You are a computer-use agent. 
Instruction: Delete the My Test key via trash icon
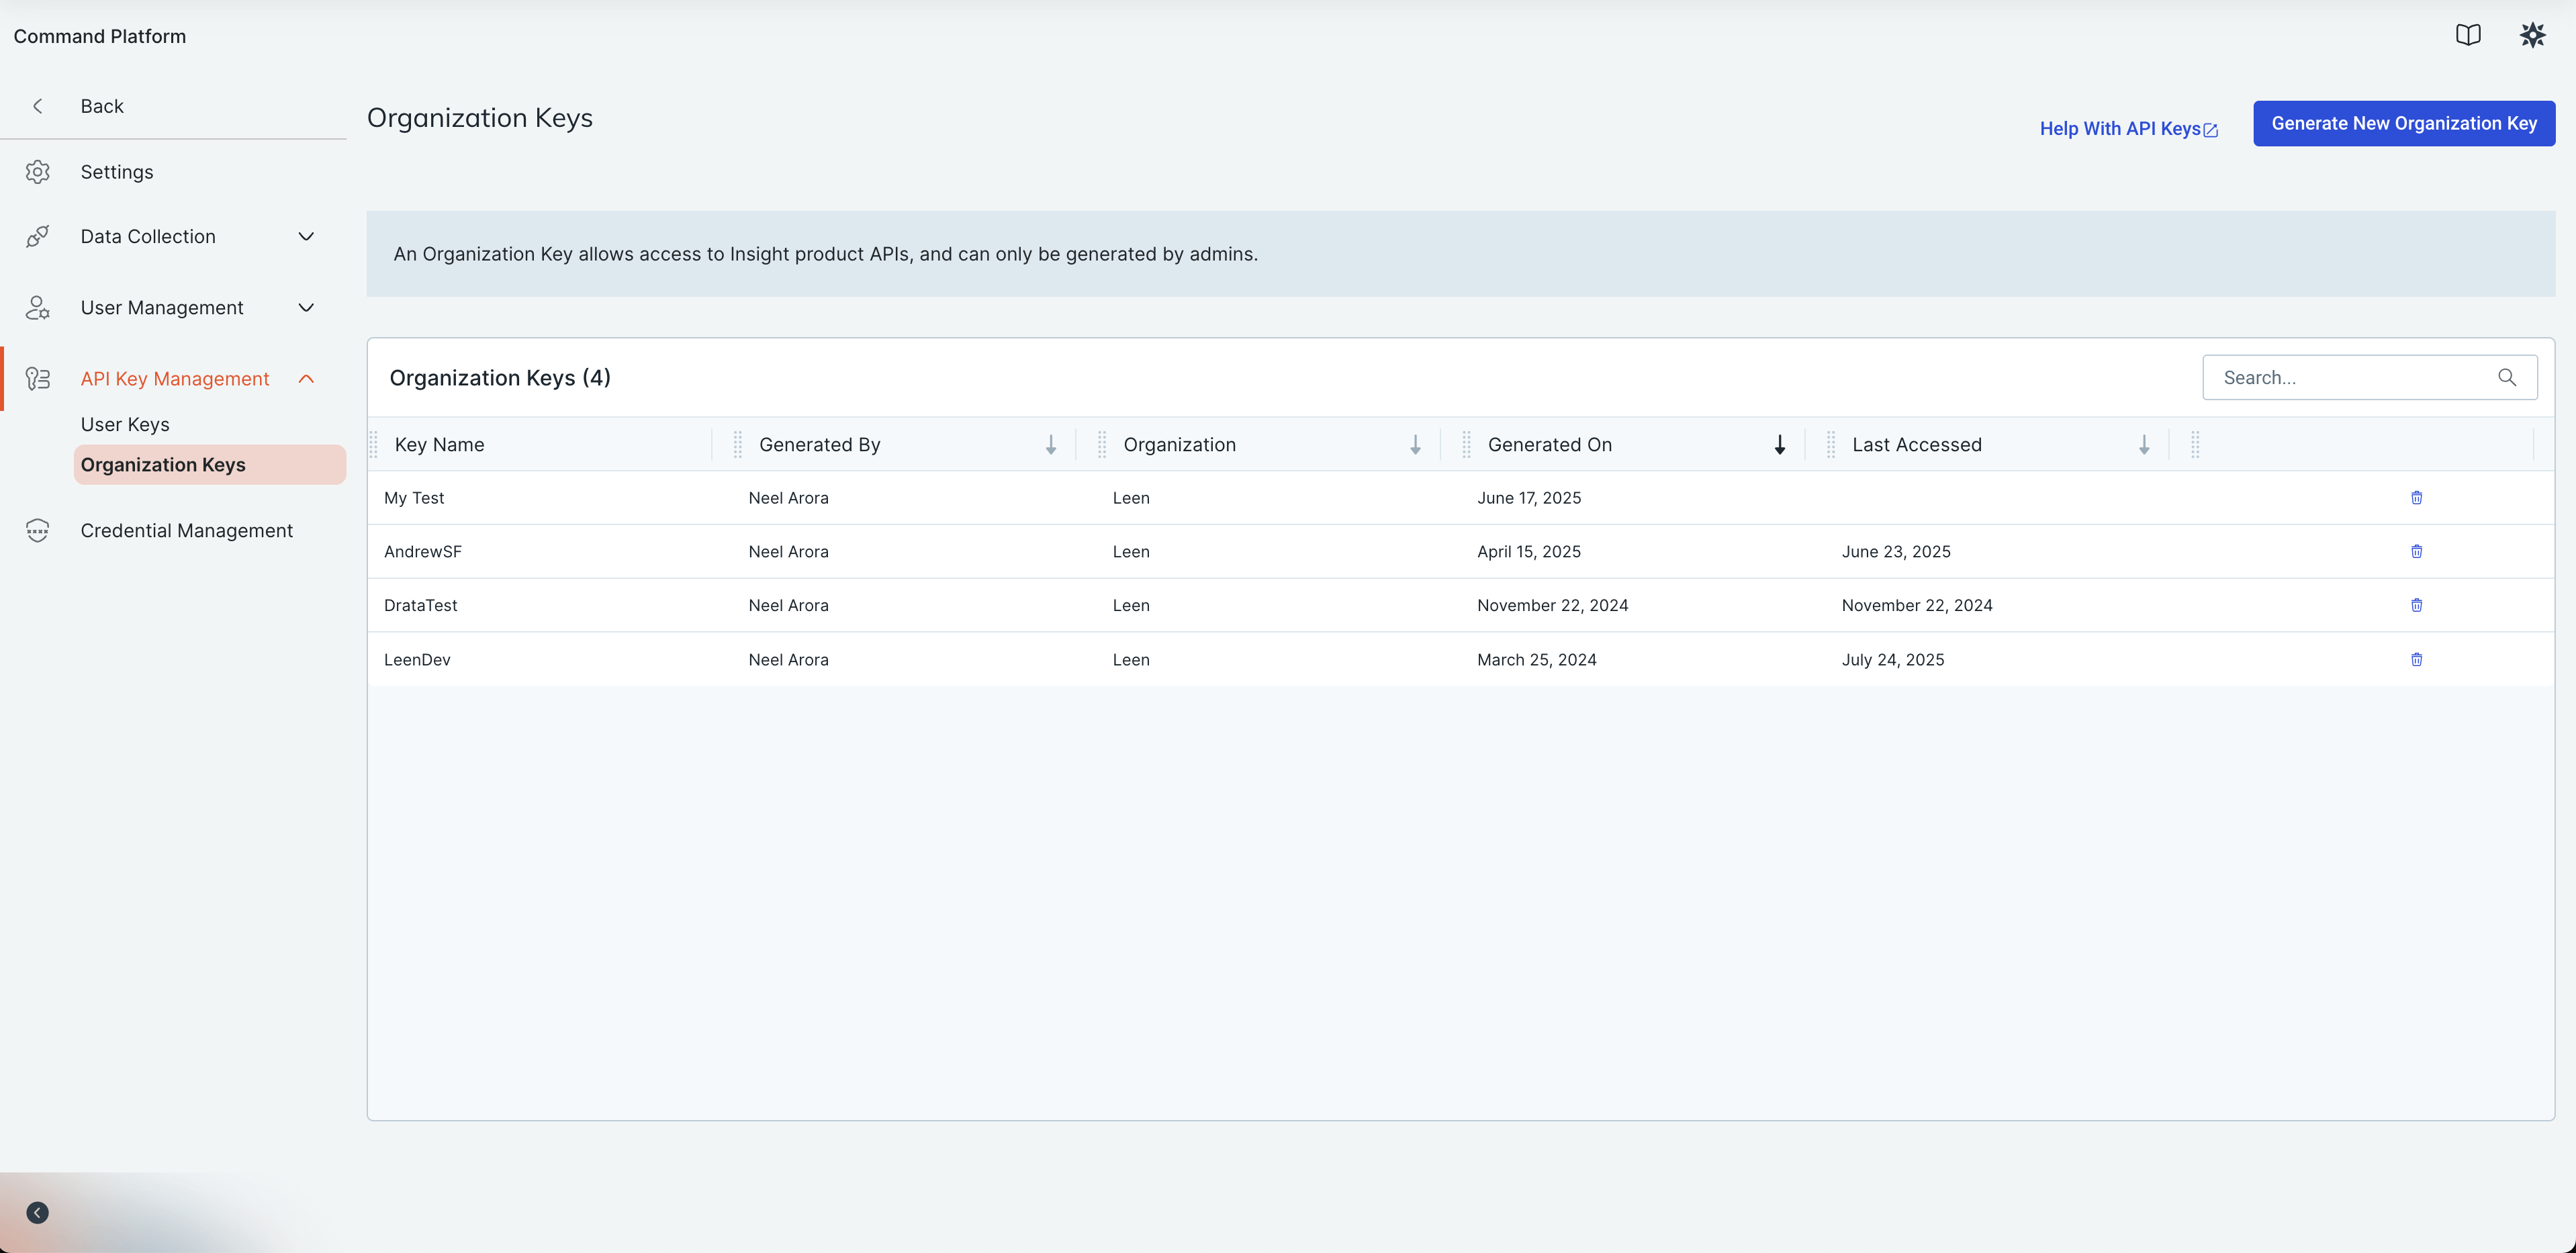click(x=2416, y=498)
